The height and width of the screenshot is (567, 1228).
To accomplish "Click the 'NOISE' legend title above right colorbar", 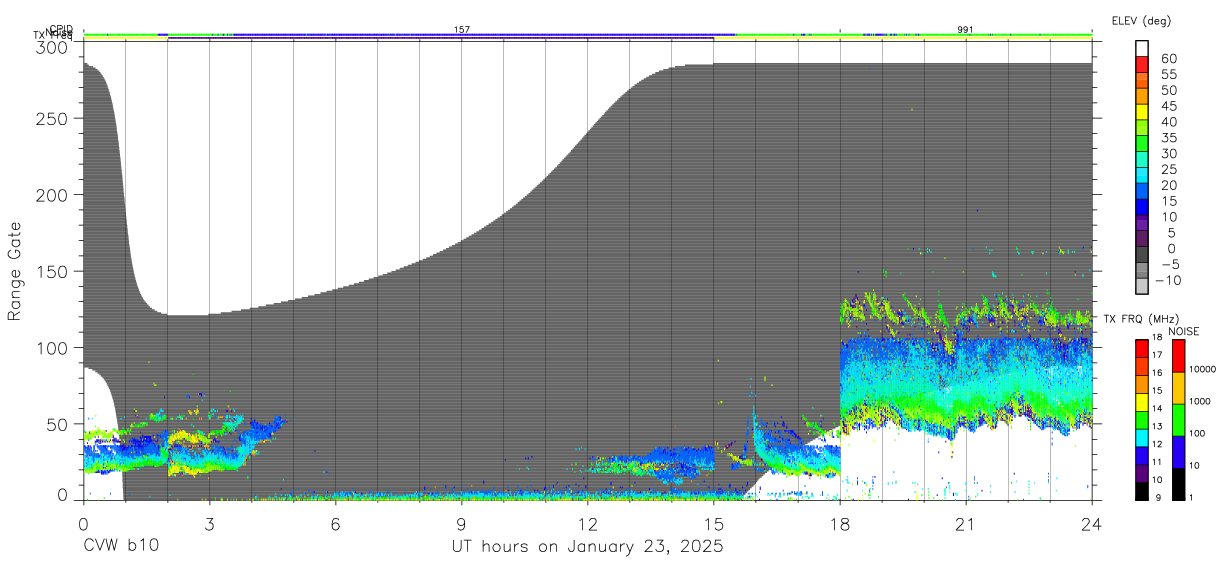I will tap(1183, 331).
